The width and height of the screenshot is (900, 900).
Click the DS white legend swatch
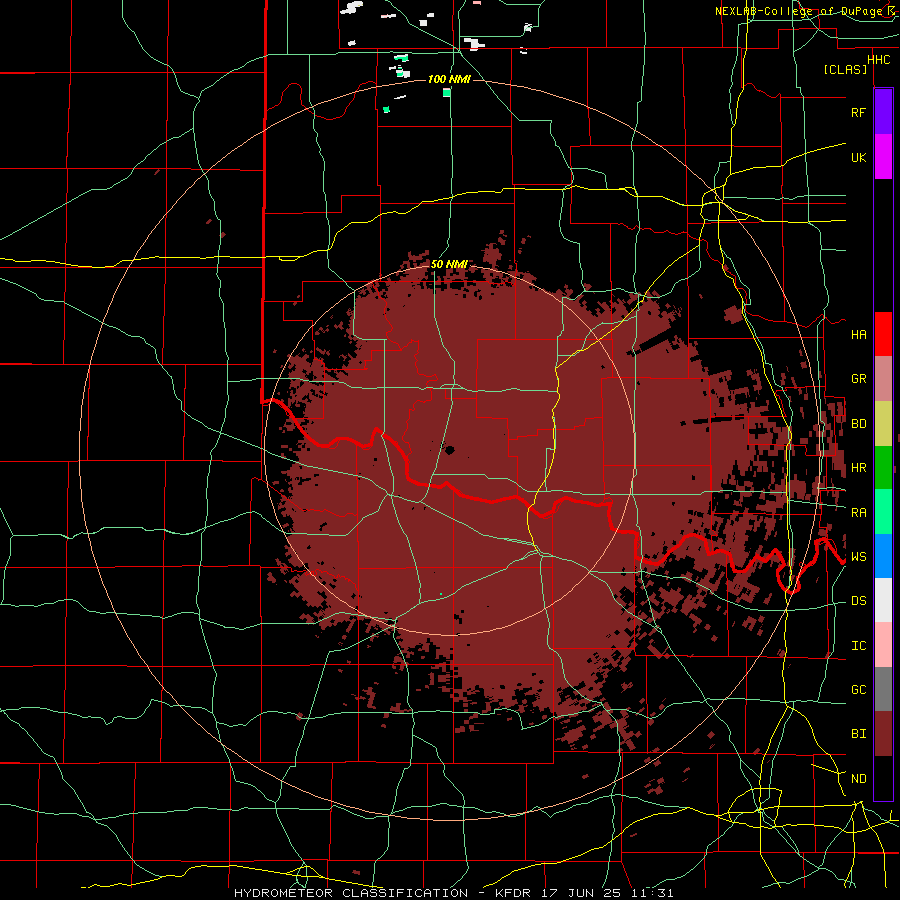(x=883, y=600)
